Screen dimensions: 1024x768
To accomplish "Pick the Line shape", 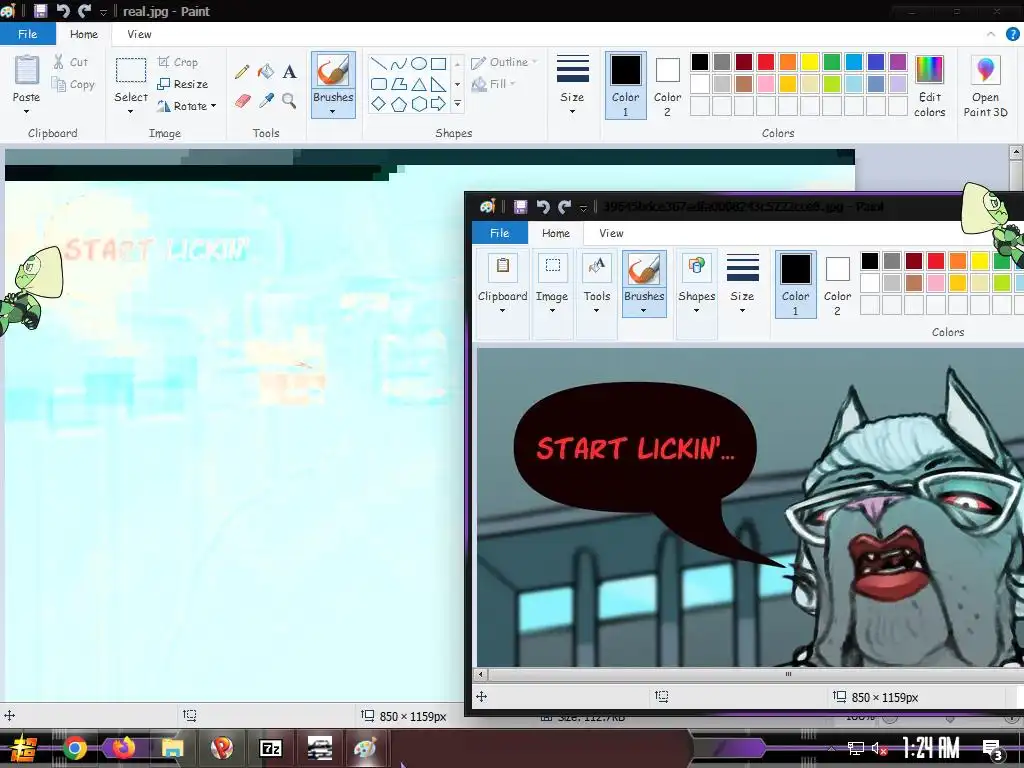I will 378,63.
